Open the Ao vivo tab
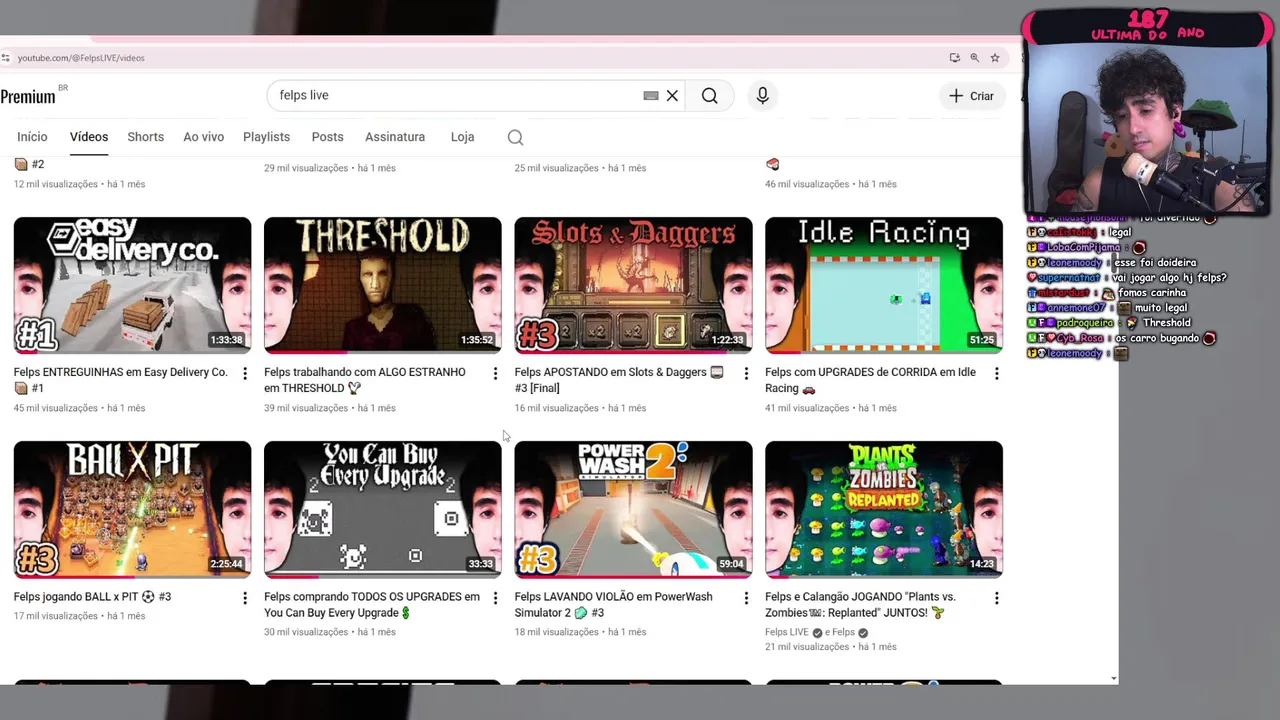The width and height of the screenshot is (1280, 720). point(203,137)
